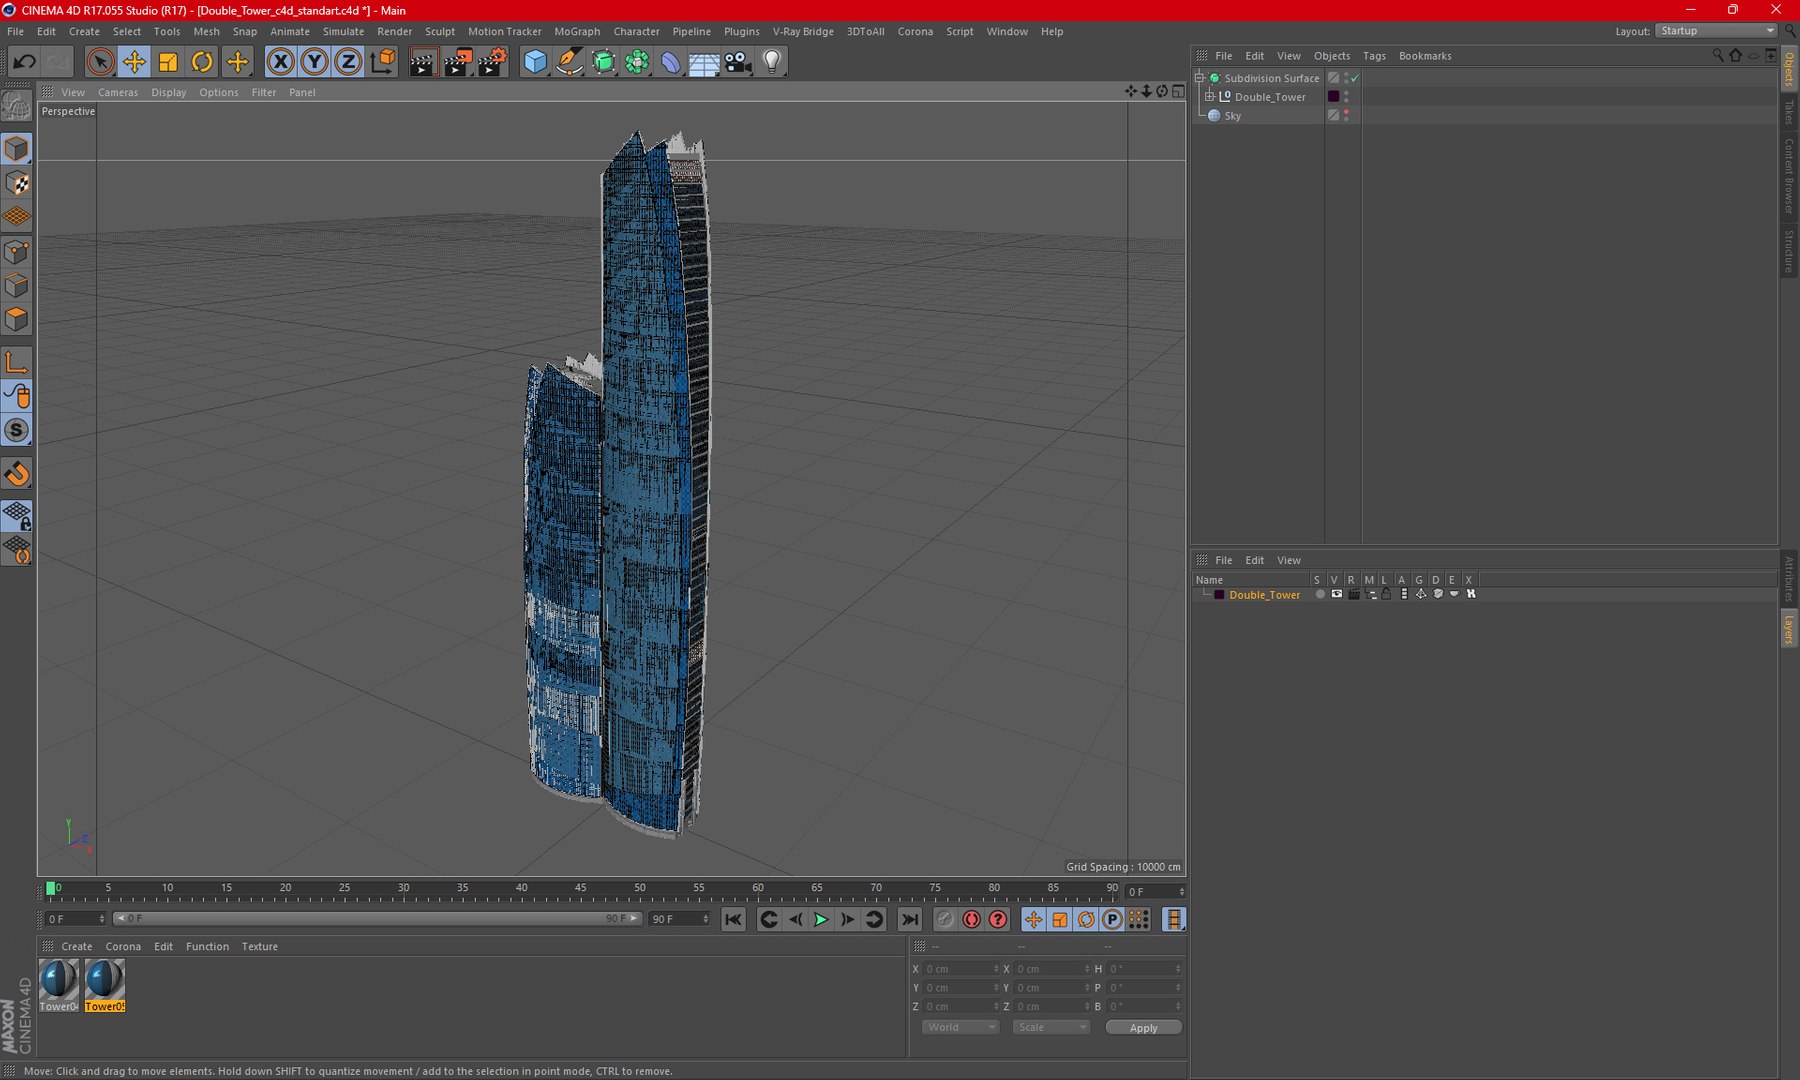This screenshot has height=1080, width=1800.
Task: Add a Camera object
Action: [738, 62]
